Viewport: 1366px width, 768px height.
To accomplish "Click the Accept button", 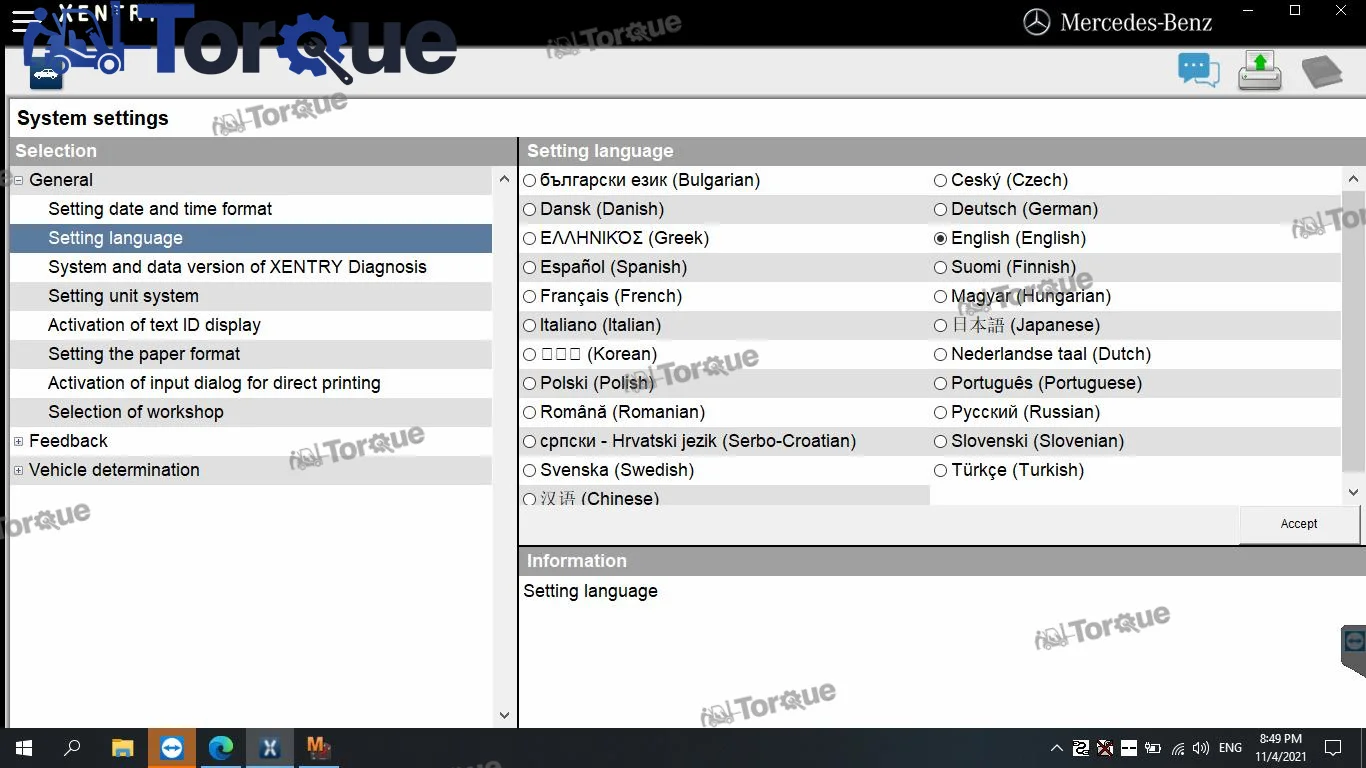I will [1299, 524].
